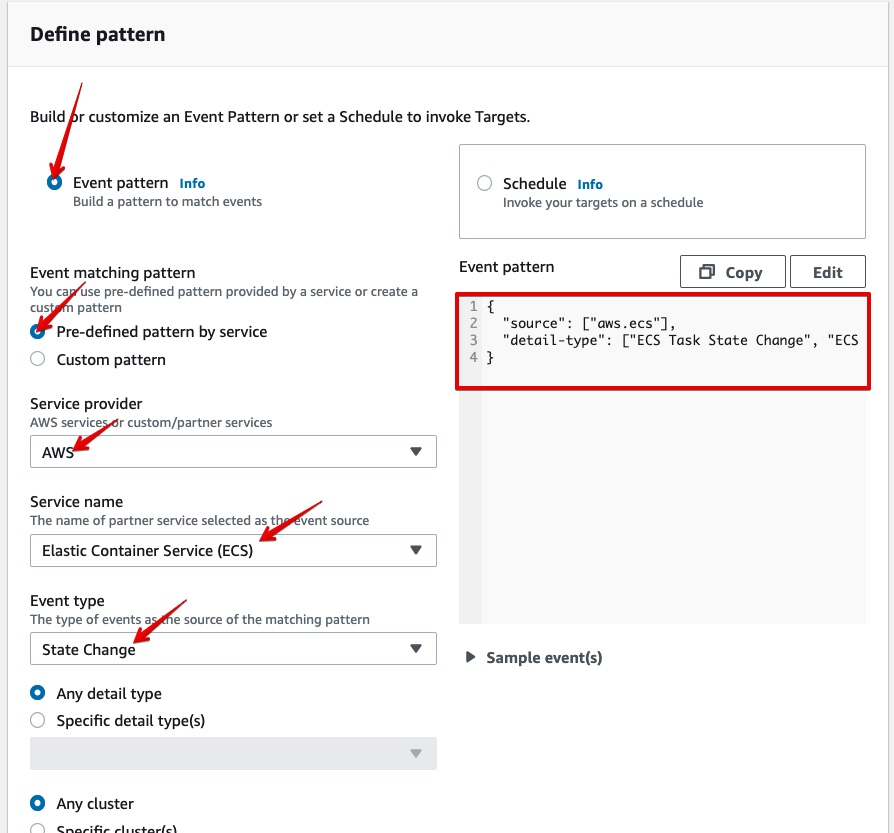Open the AWS service provider dropdown
Screen dimensions: 894x833
(x=233, y=451)
